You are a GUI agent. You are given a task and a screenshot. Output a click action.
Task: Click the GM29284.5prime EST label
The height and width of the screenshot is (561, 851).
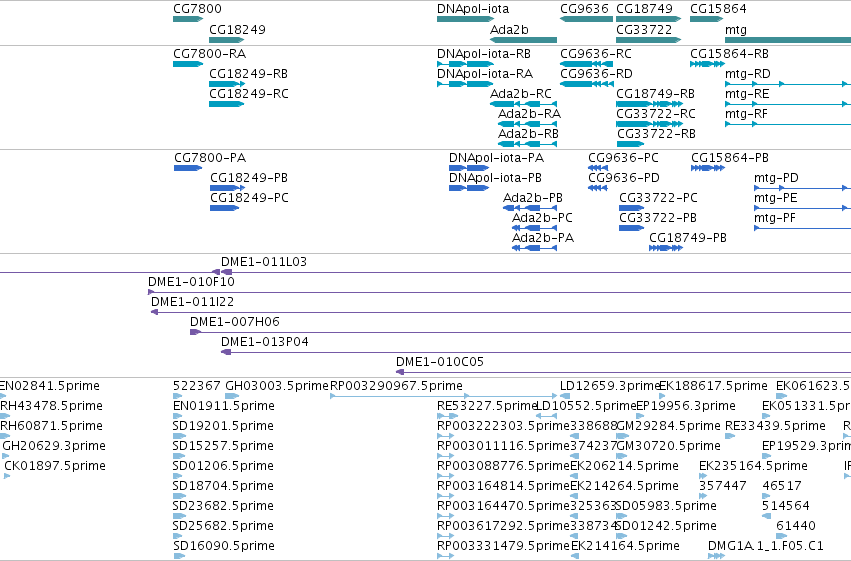point(668,426)
